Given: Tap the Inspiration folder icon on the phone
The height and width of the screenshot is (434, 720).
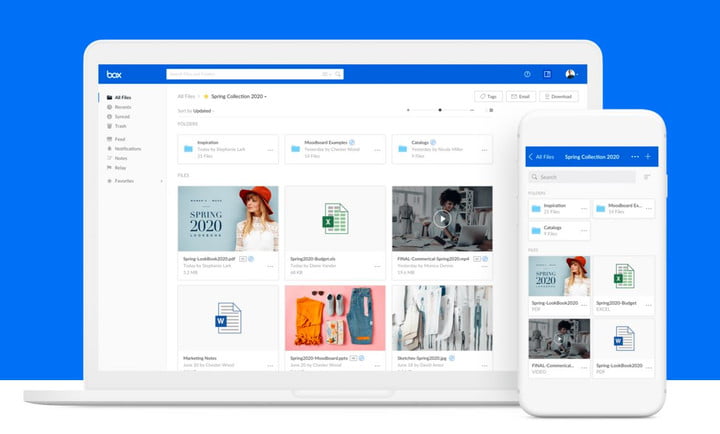Looking at the screenshot, I should pyautogui.click(x=536, y=209).
